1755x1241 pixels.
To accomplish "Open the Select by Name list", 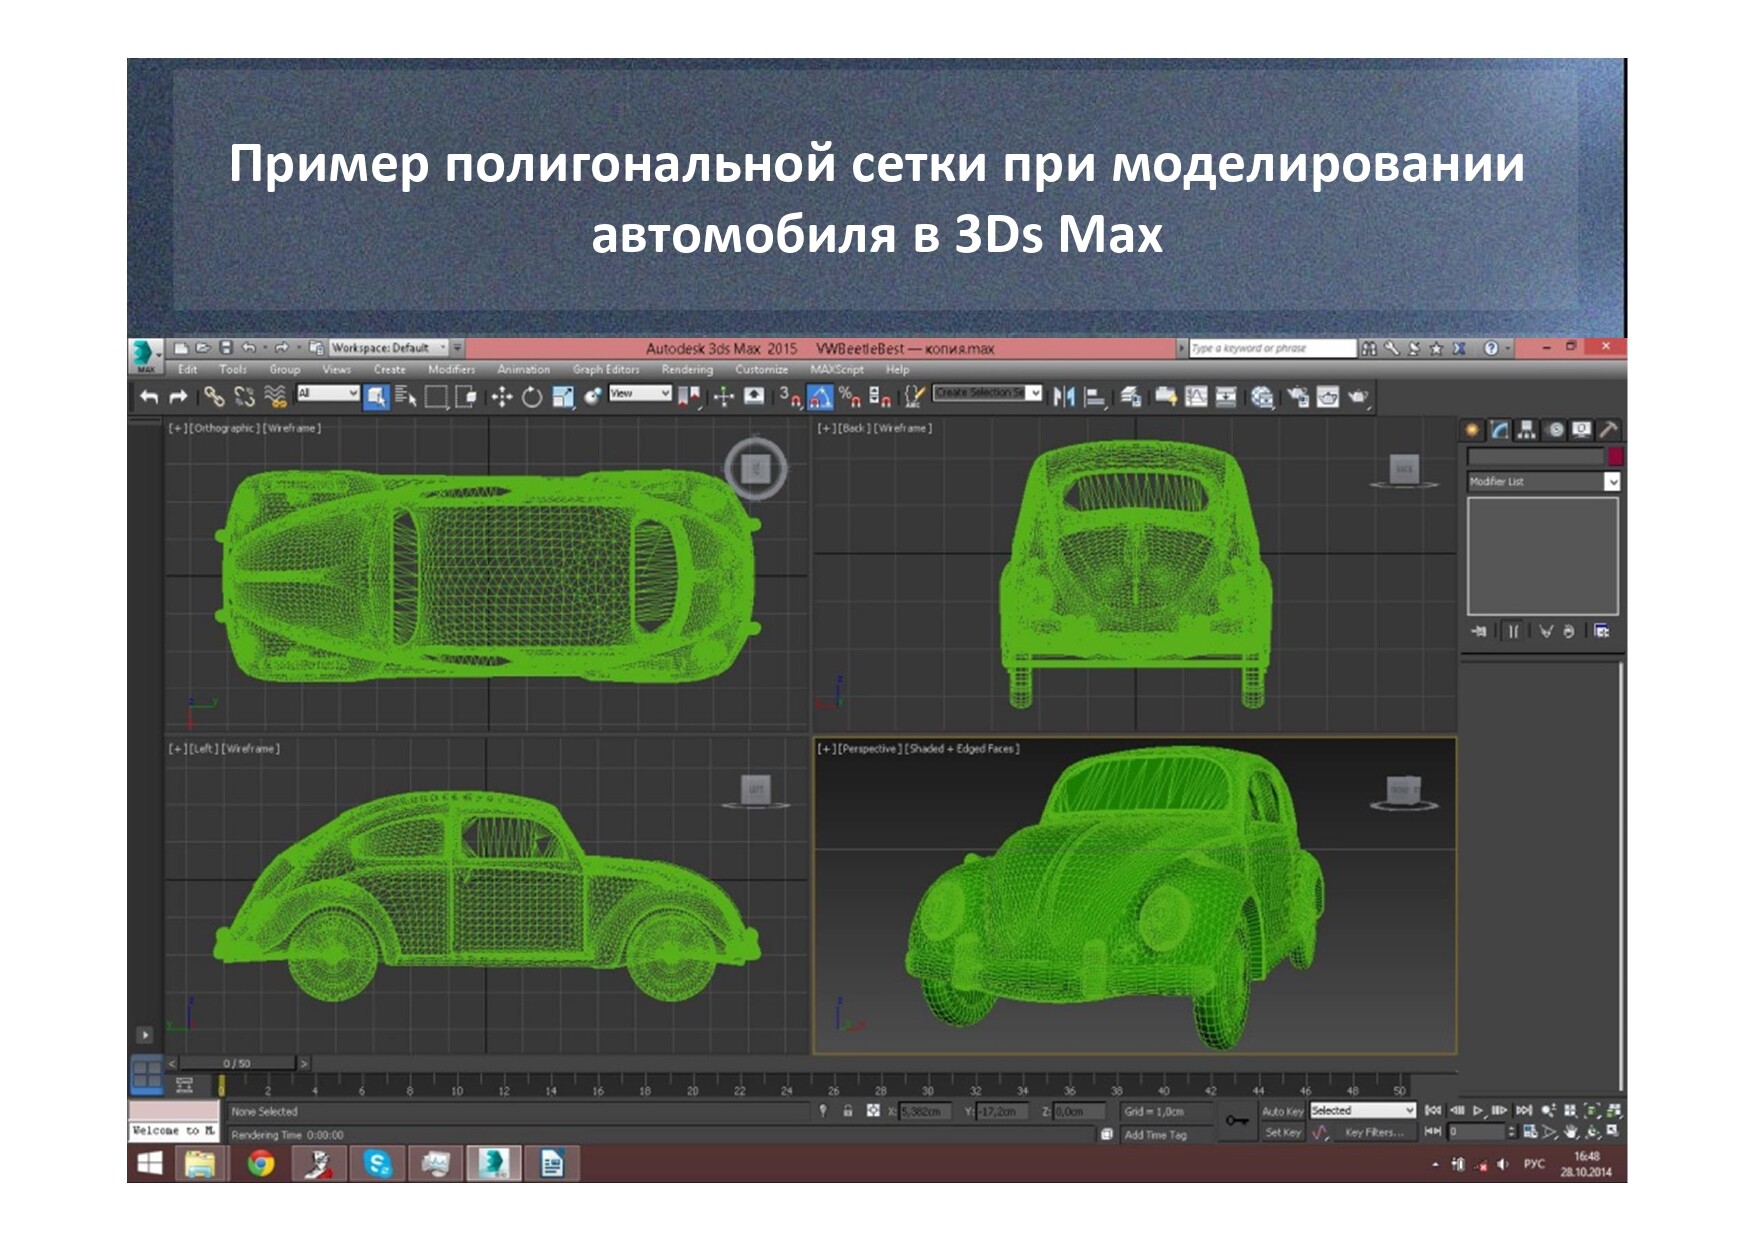I will tap(405, 397).
